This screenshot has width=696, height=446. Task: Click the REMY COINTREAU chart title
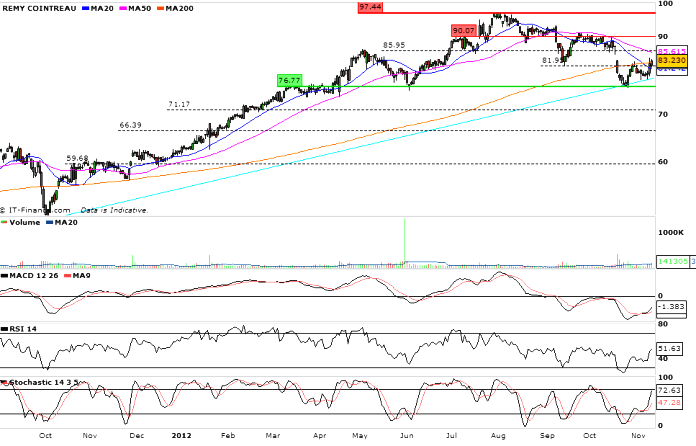(x=40, y=8)
